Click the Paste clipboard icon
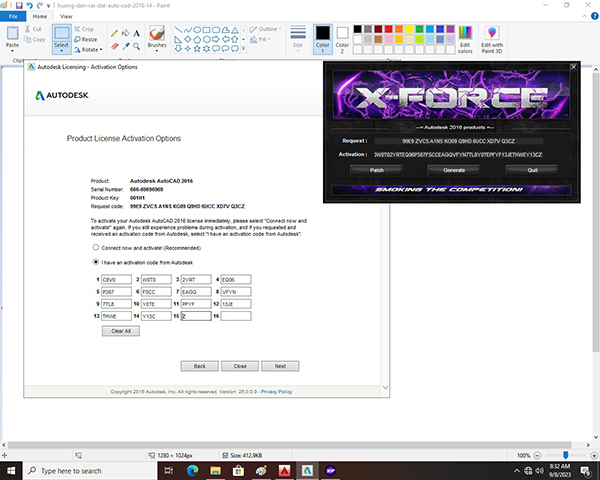 12,33
